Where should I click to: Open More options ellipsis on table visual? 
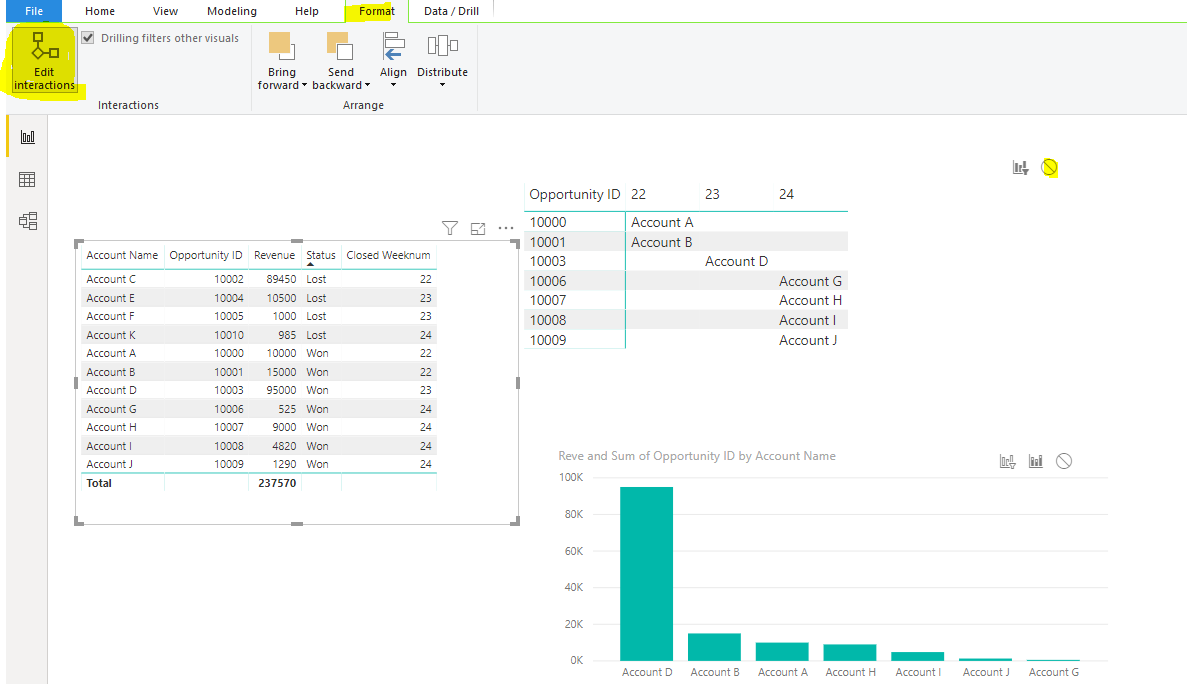(506, 228)
